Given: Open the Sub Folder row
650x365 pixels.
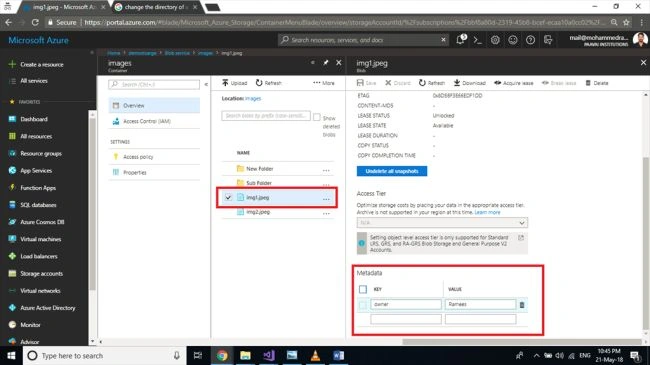Looking at the screenshot, I should [x=278, y=183].
